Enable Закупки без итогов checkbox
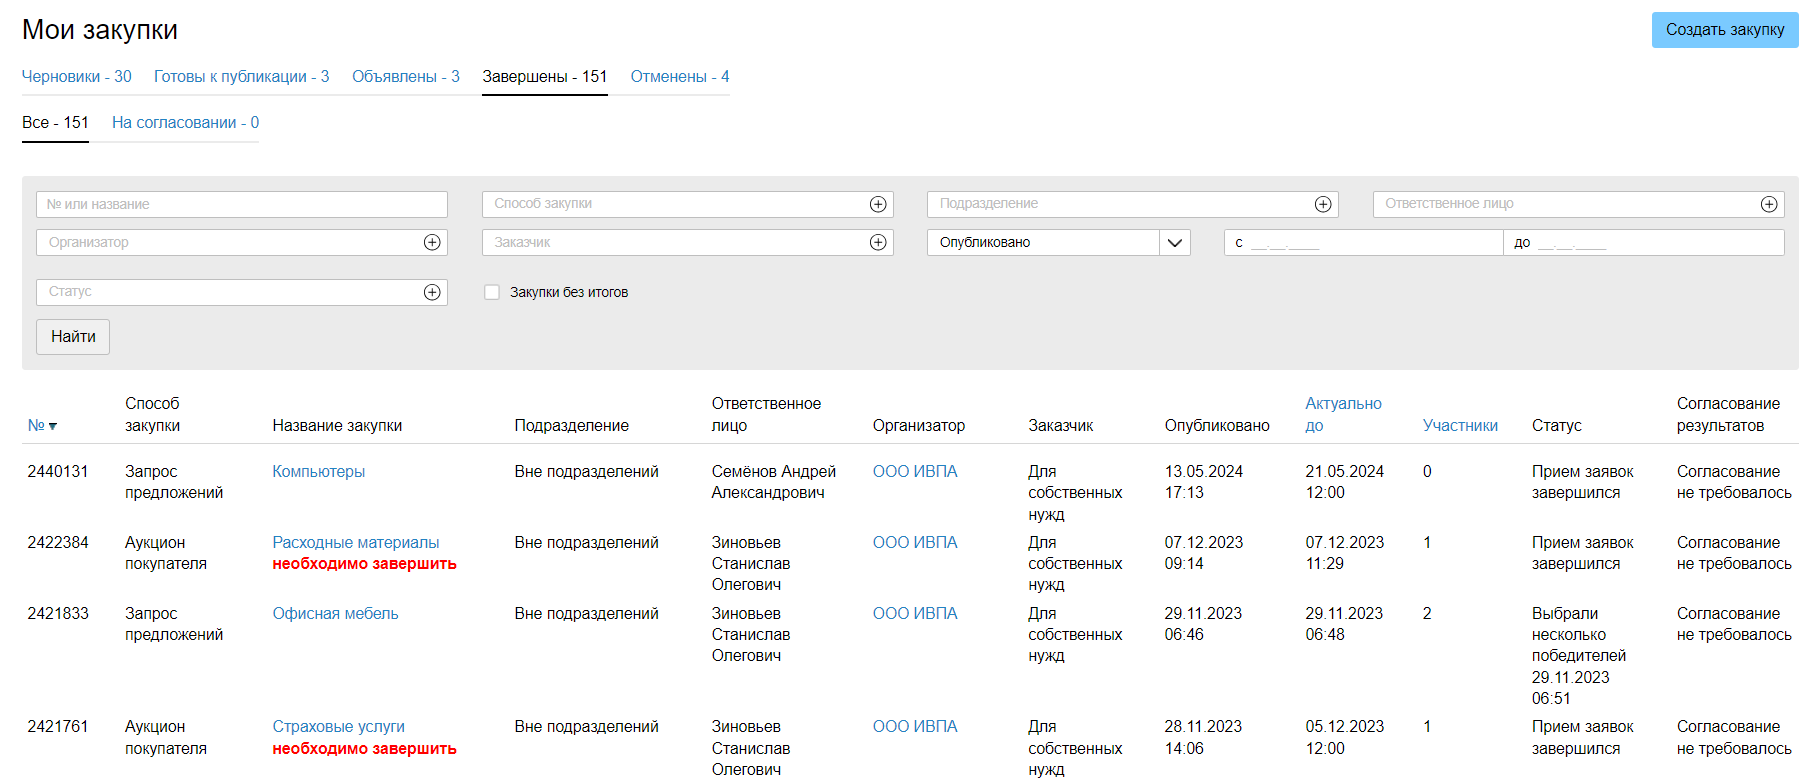 tap(492, 292)
